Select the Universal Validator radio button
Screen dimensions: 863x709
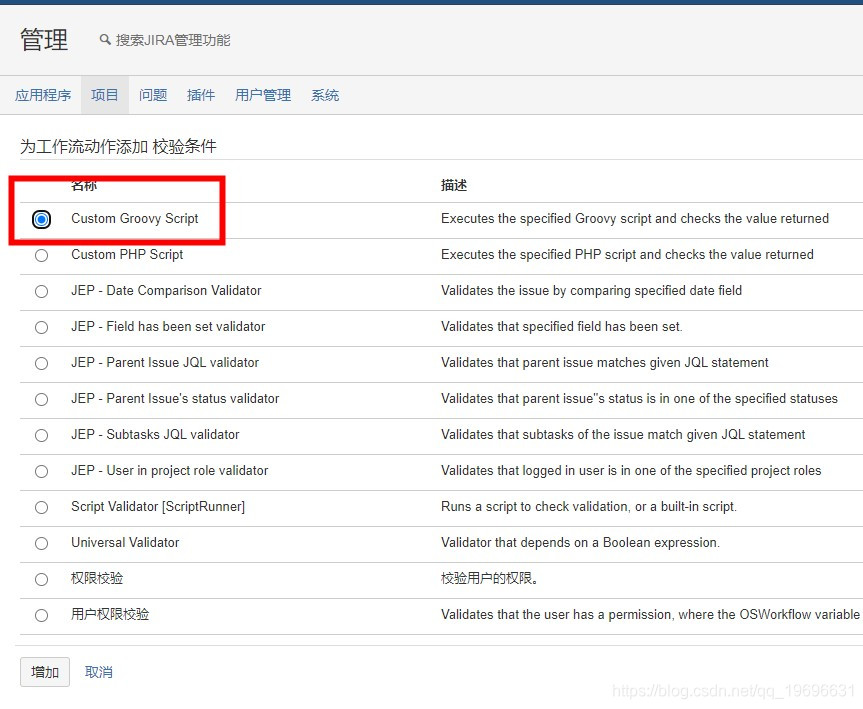point(41,543)
